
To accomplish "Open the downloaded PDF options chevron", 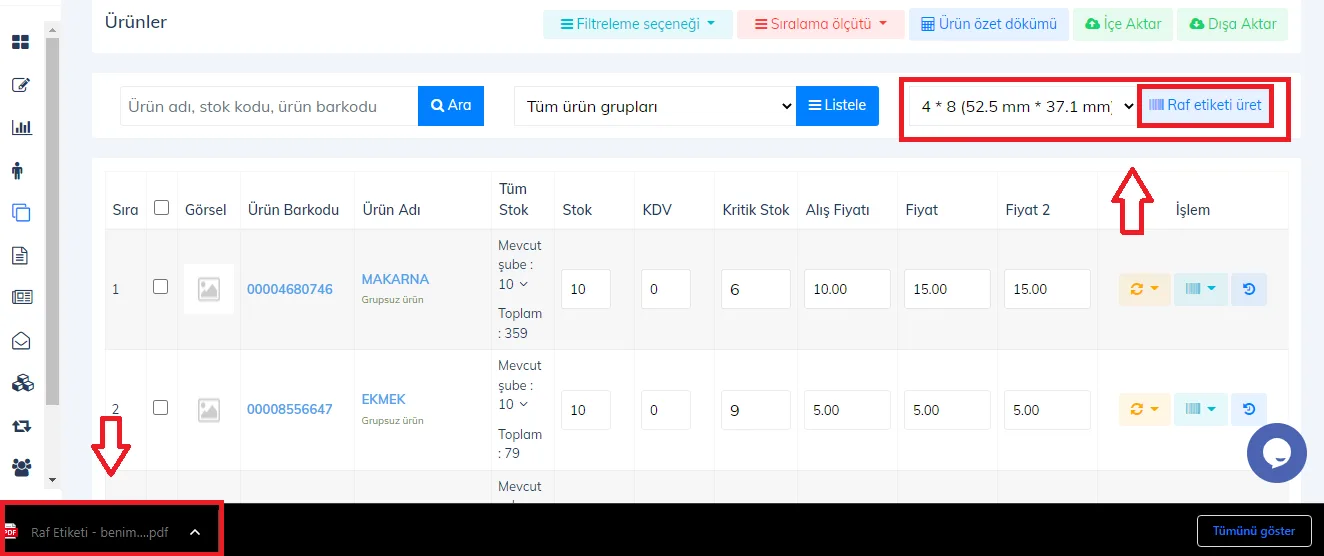I will pos(195,532).
